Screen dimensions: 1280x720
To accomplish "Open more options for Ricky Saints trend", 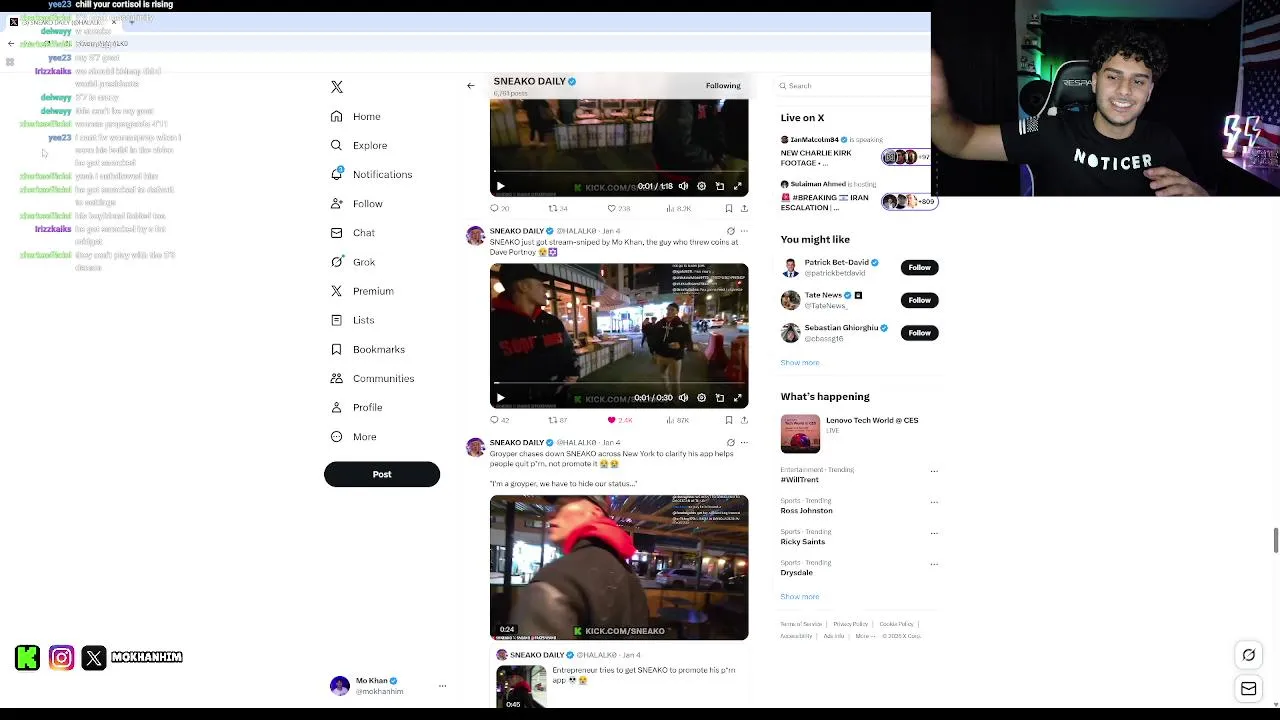I will tap(934, 533).
